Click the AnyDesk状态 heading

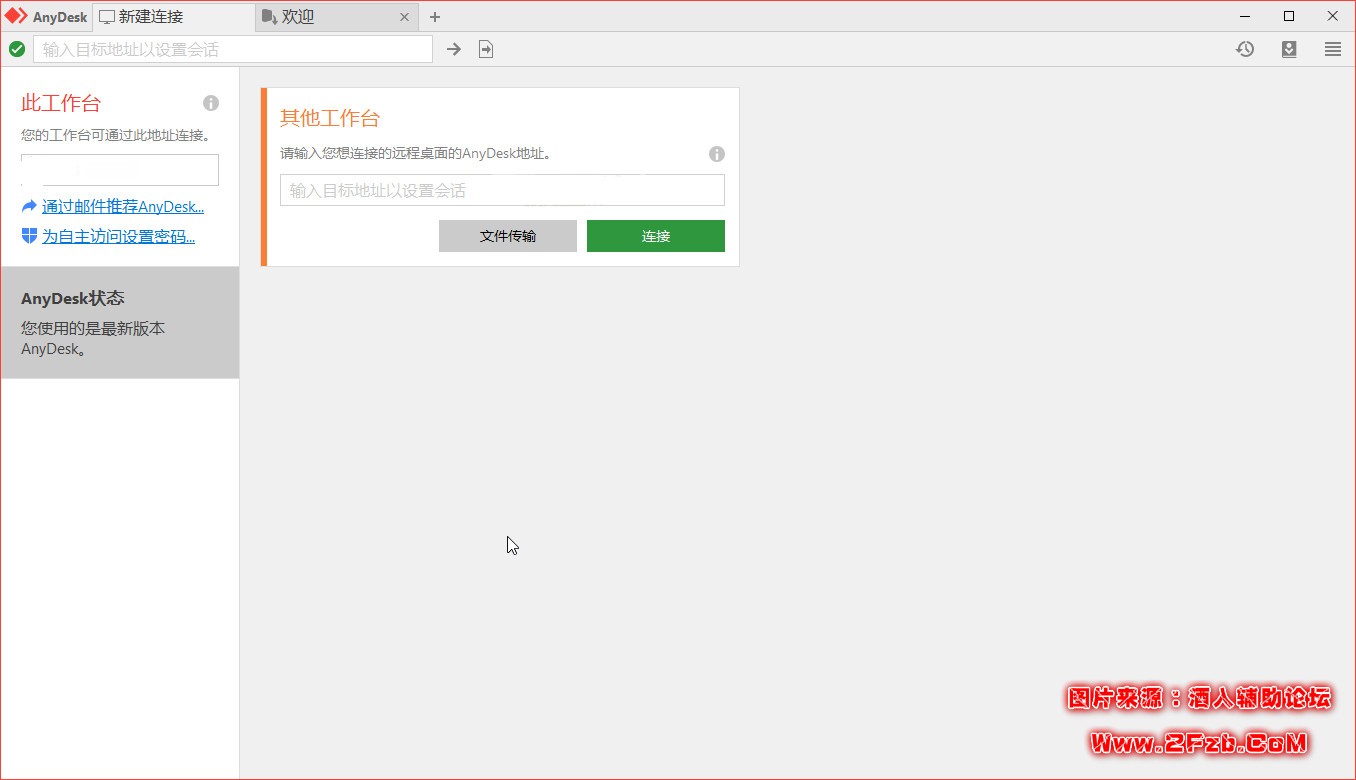coord(73,298)
